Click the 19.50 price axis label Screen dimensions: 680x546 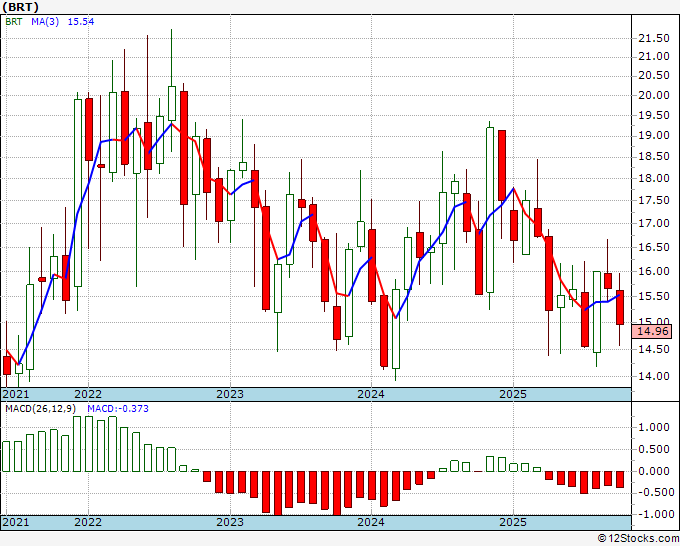point(654,115)
